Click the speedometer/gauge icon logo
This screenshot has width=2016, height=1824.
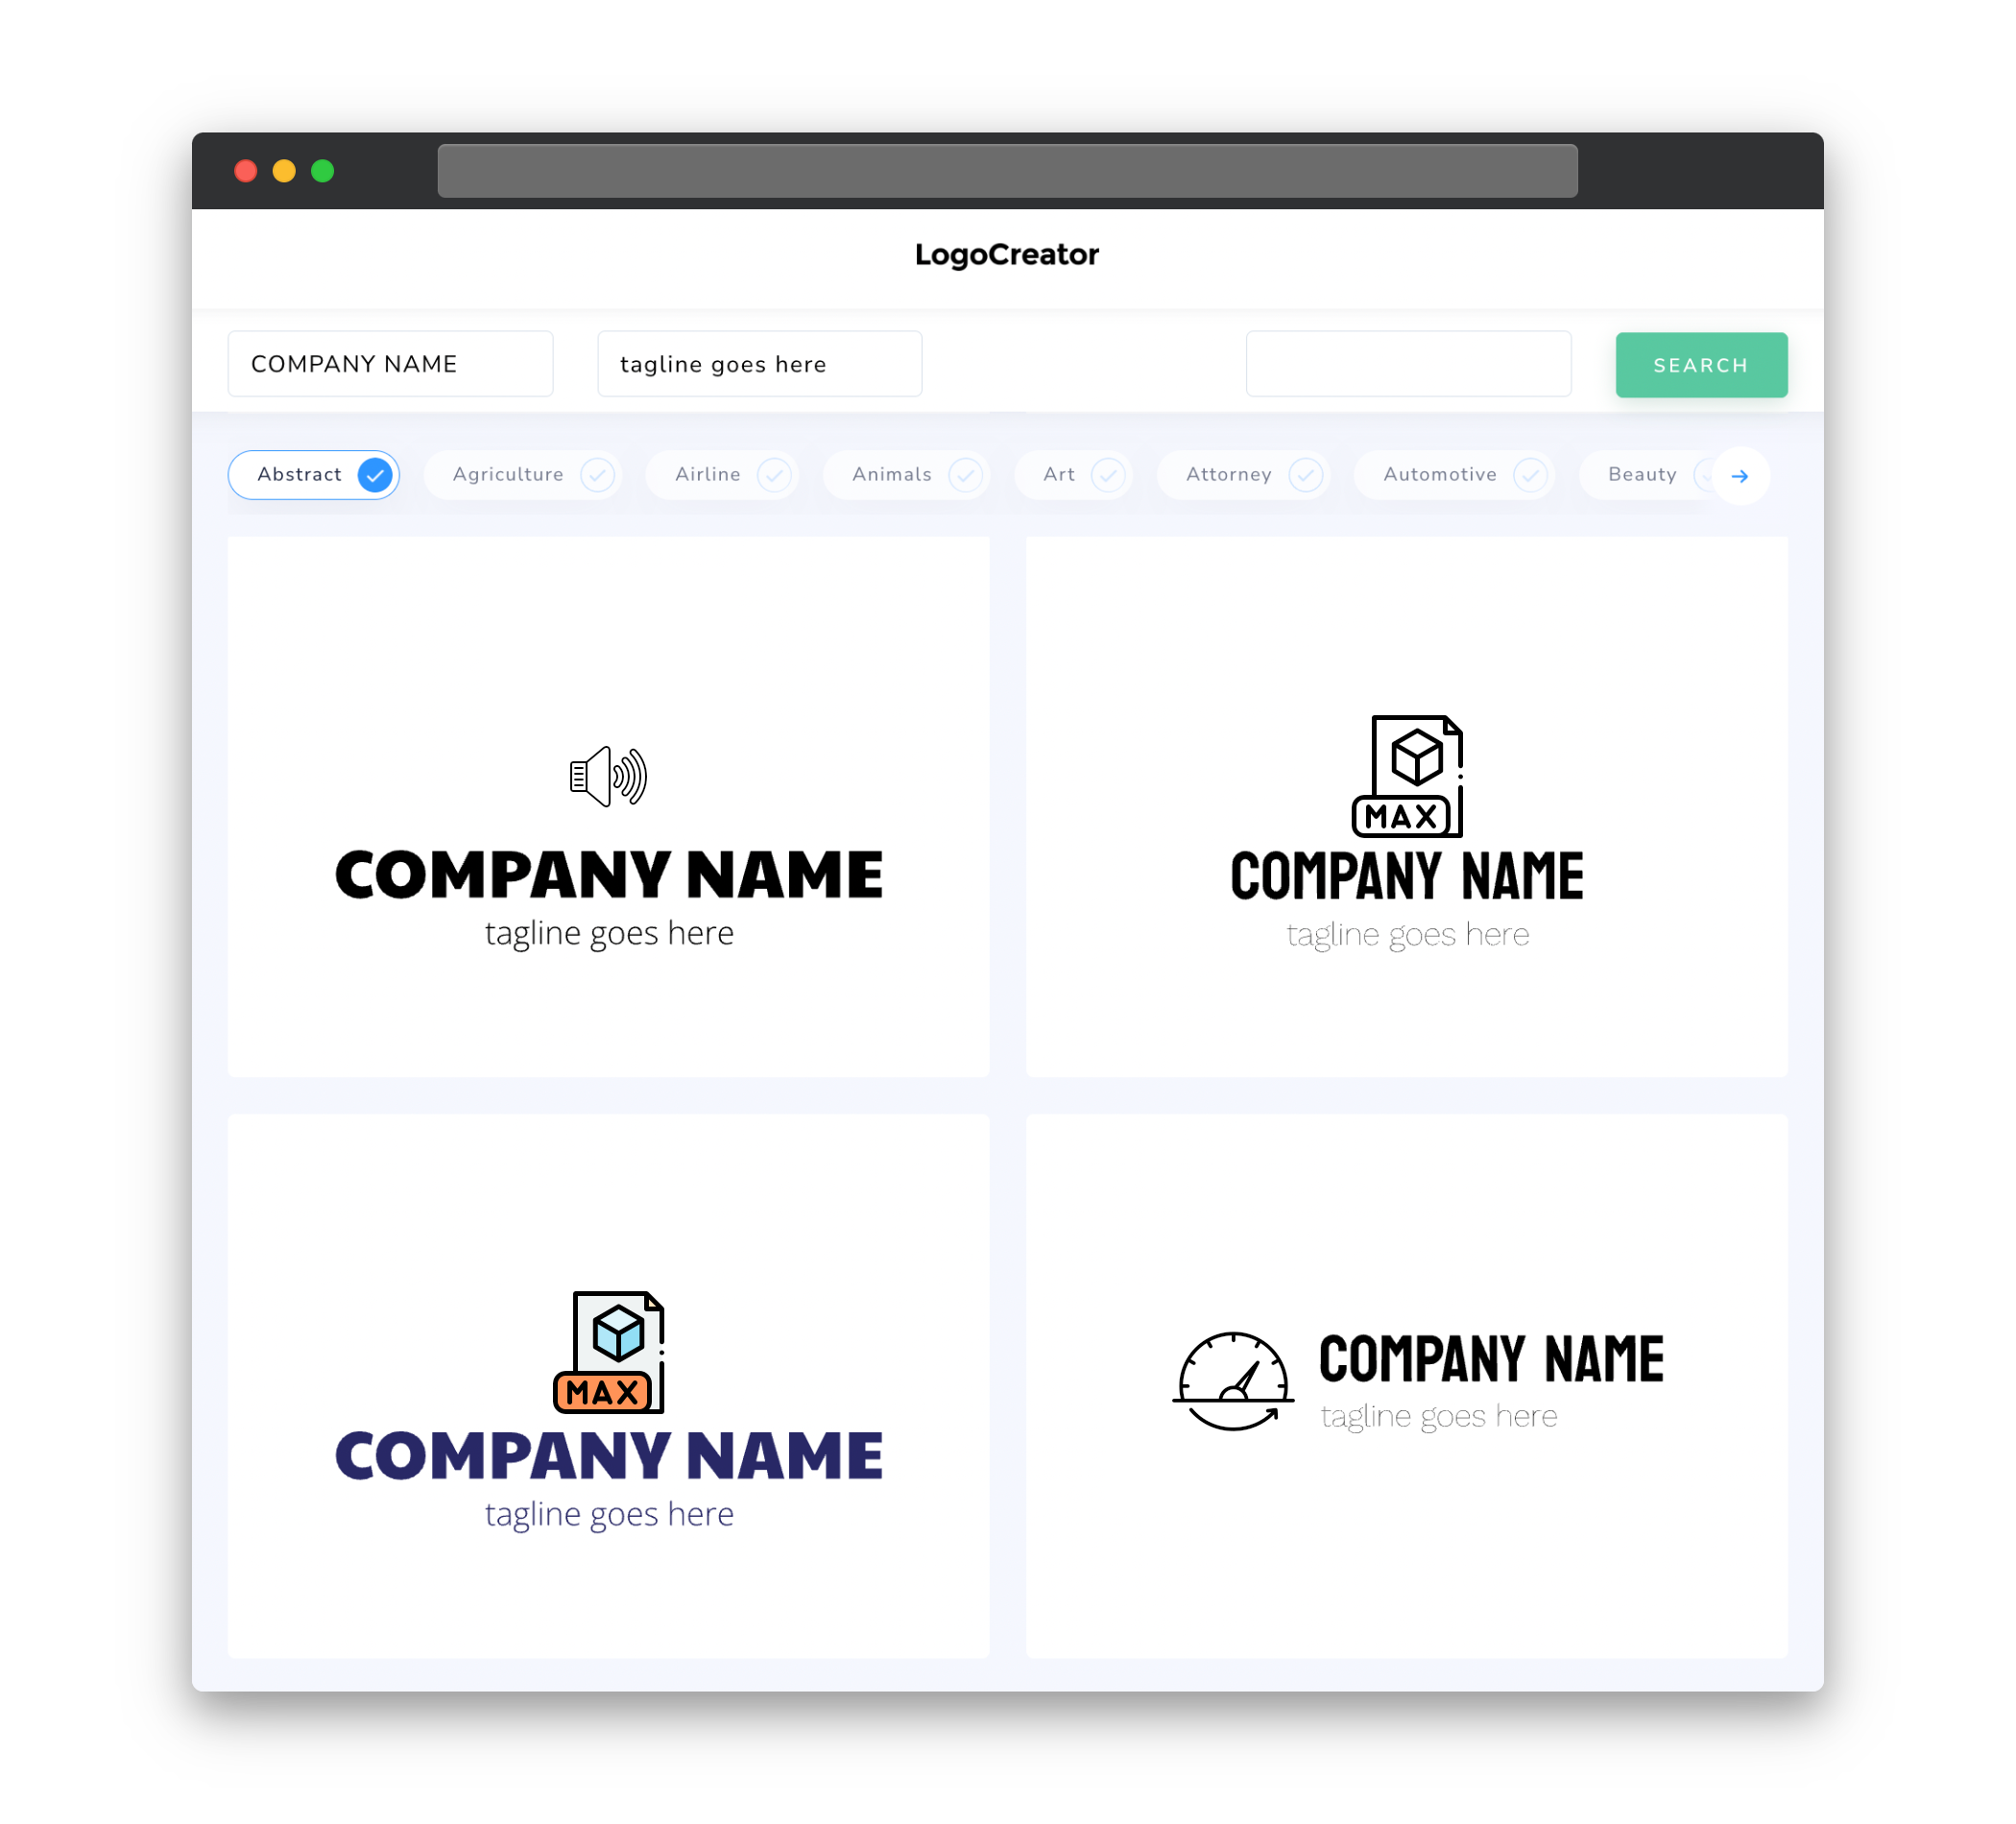click(1229, 1379)
